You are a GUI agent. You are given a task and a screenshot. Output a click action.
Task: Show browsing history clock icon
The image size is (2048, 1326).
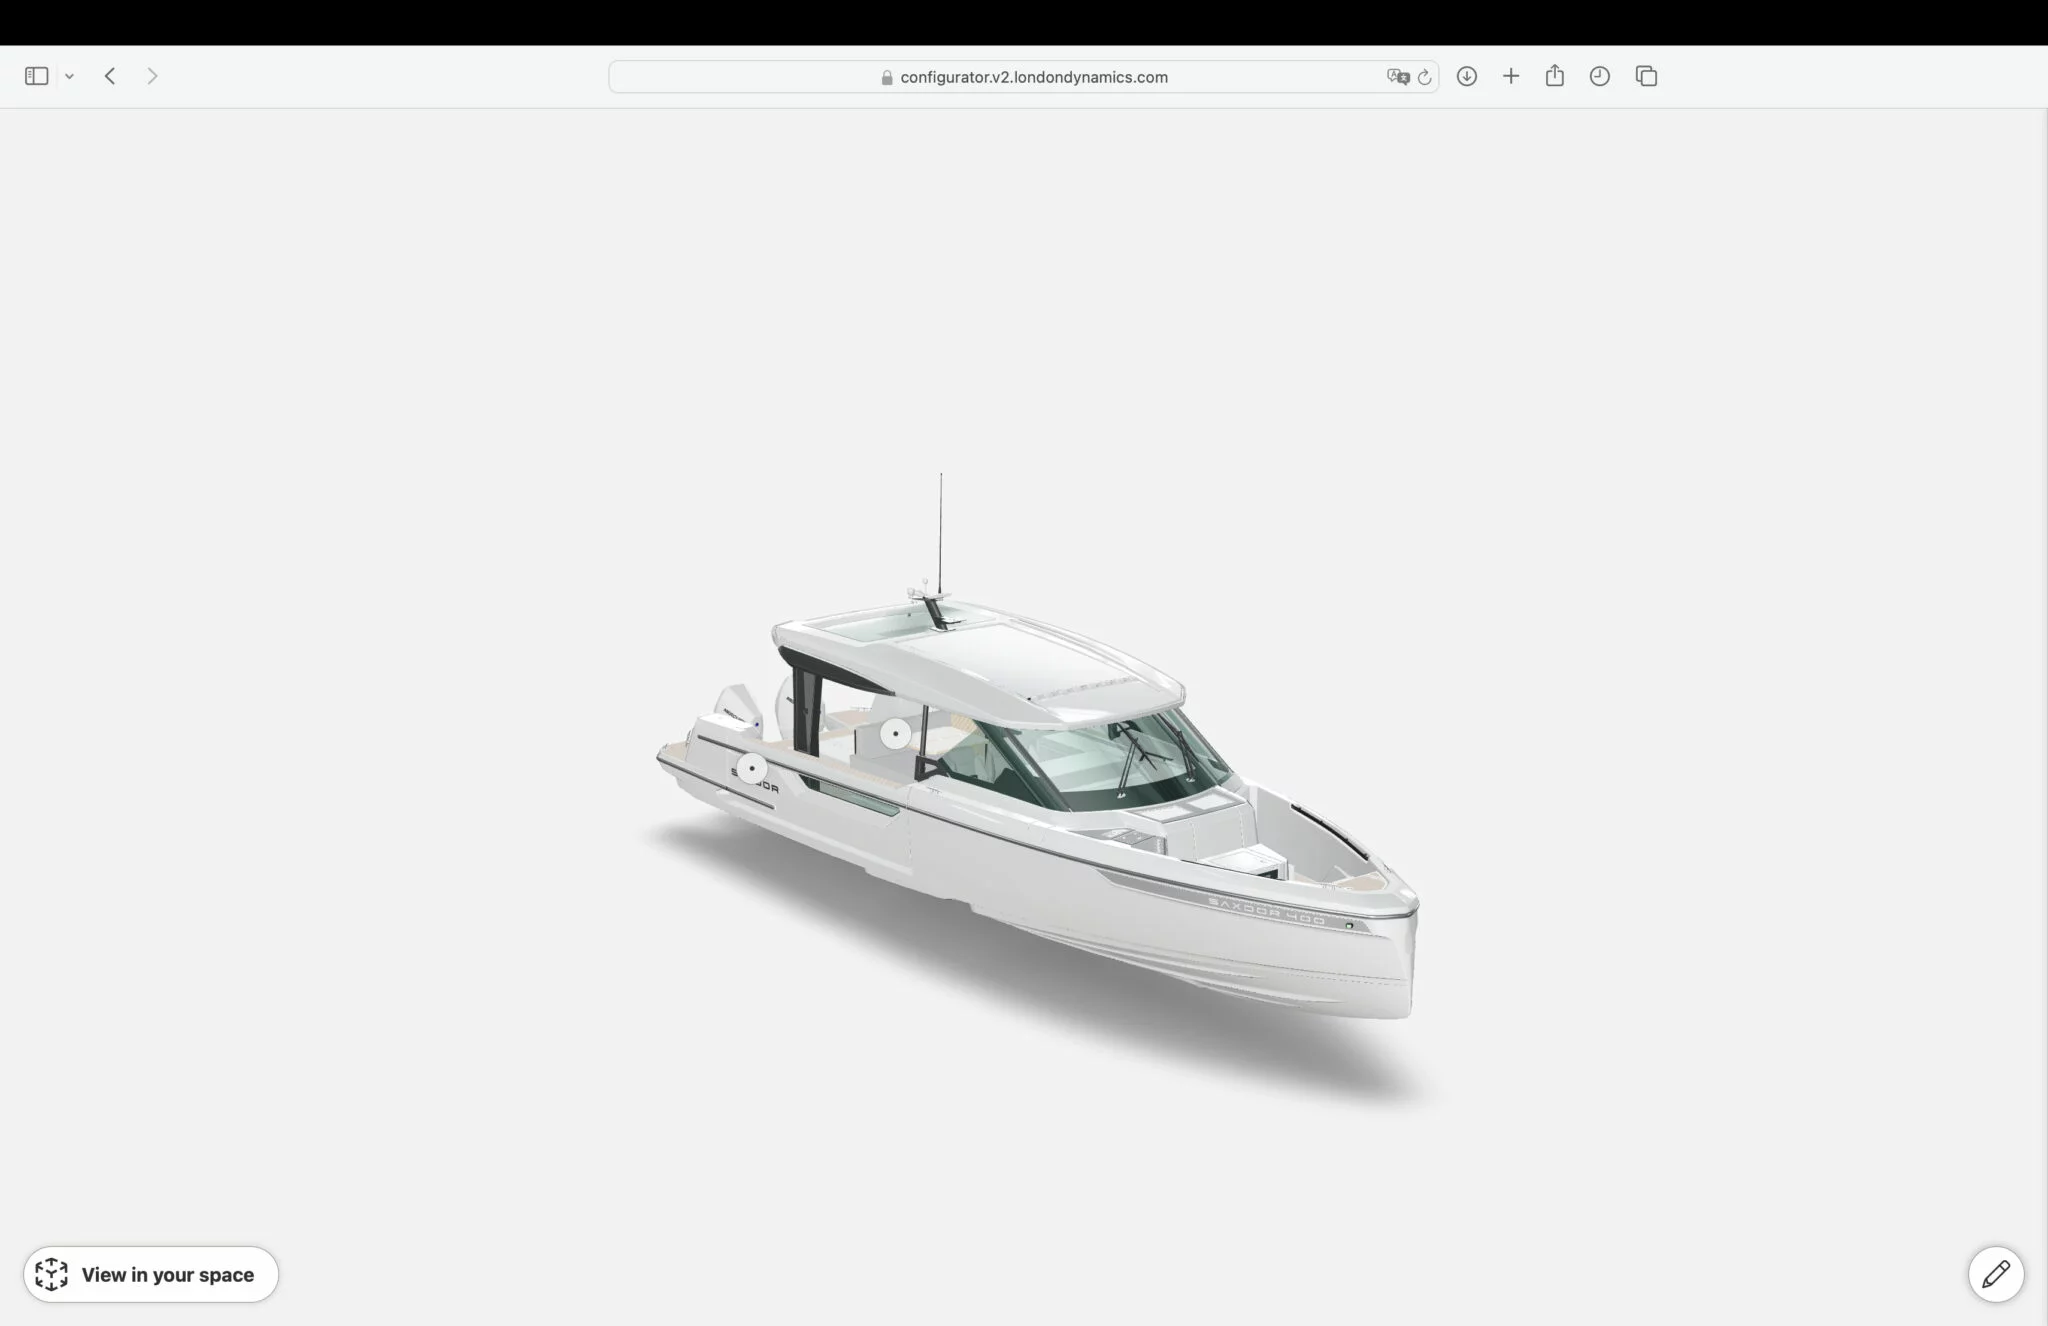(x=1600, y=76)
